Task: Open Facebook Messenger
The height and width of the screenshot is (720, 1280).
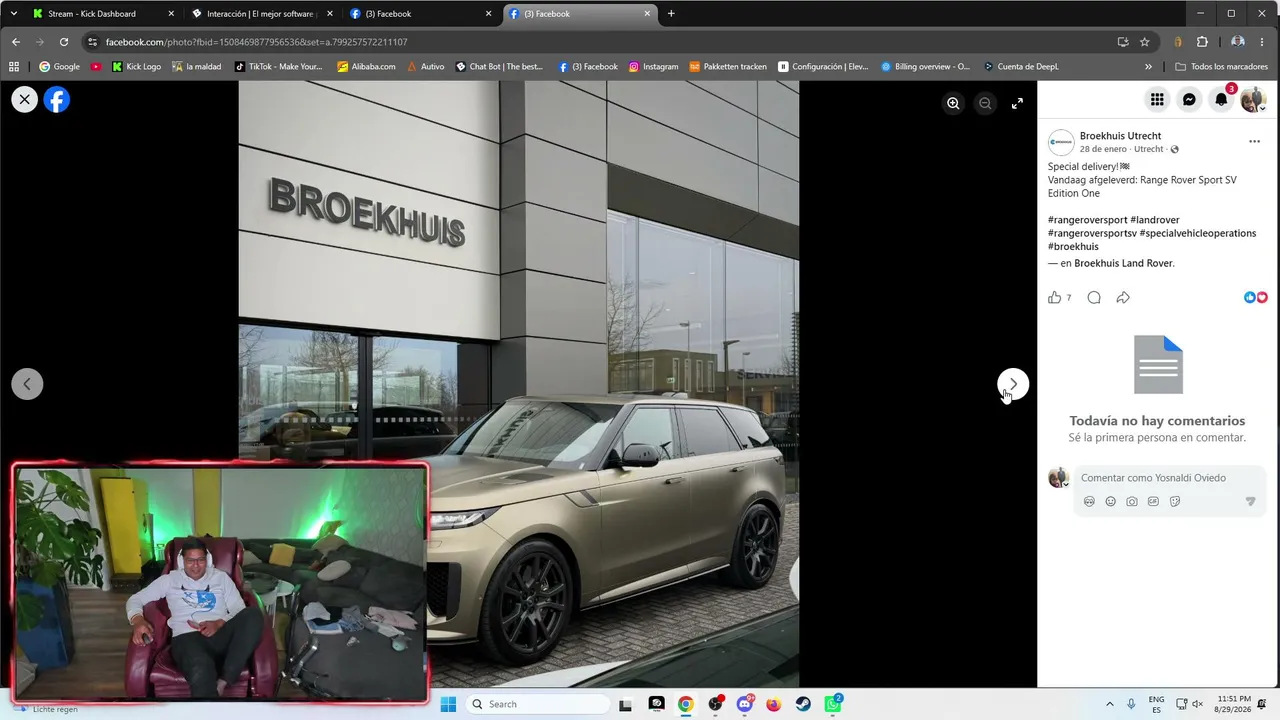Action: coord(1189,99)
